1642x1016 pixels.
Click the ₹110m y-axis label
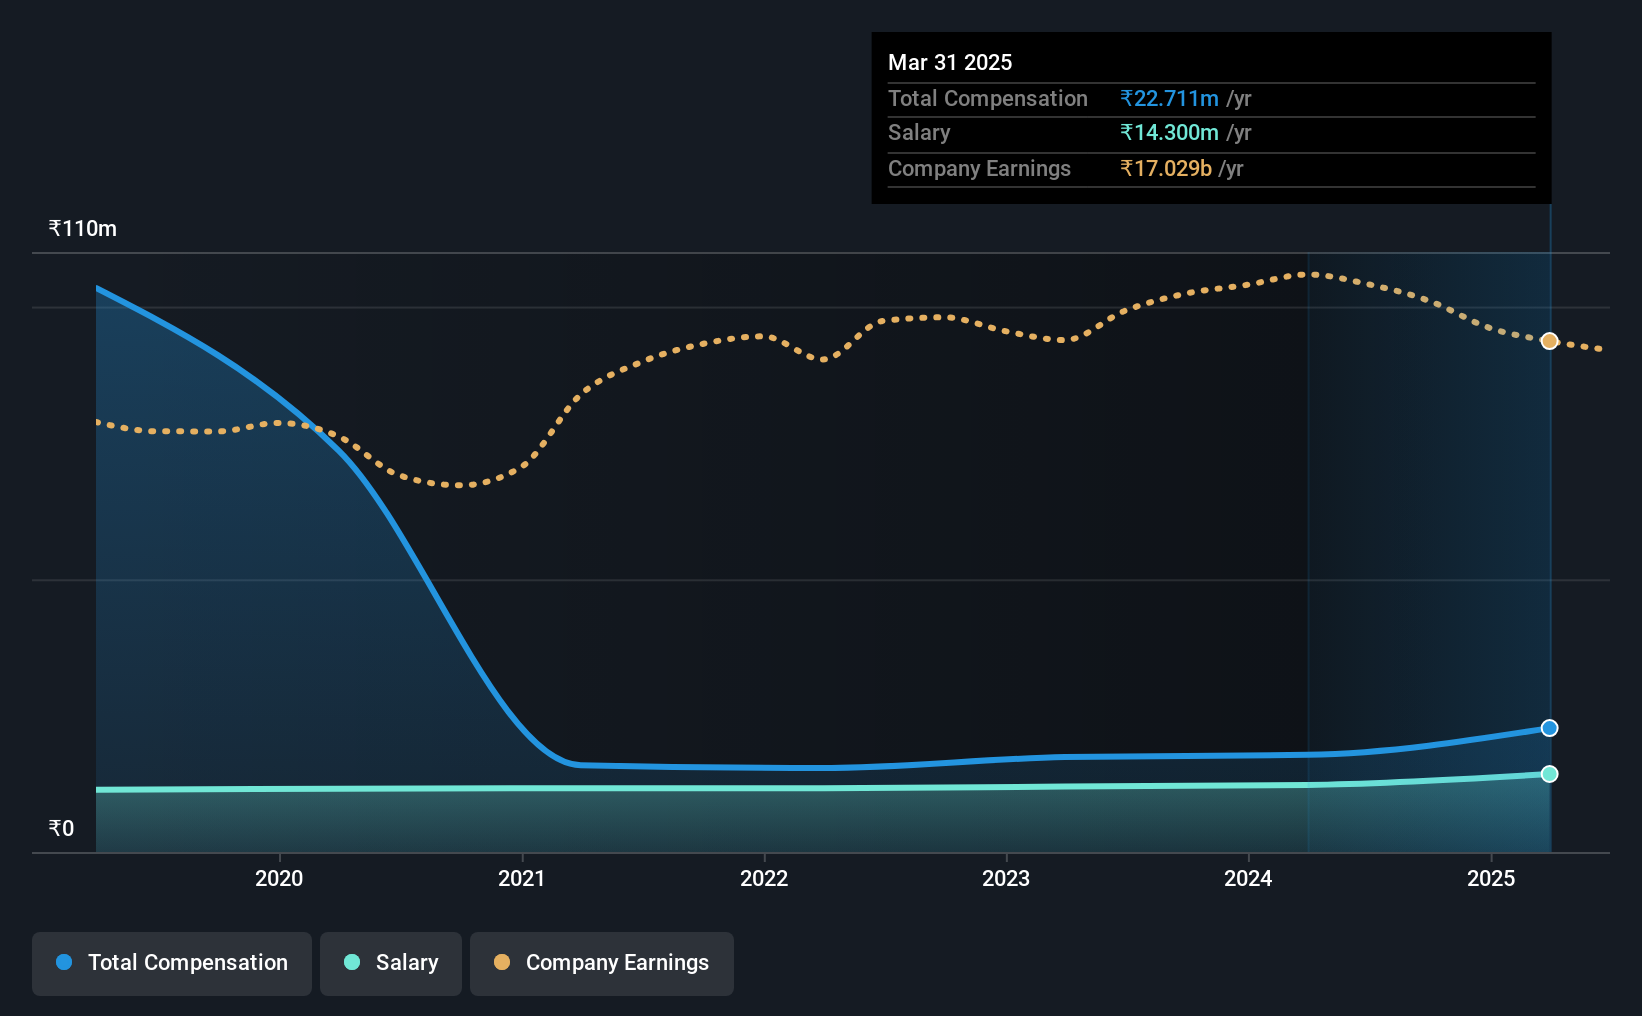point(83,228)
